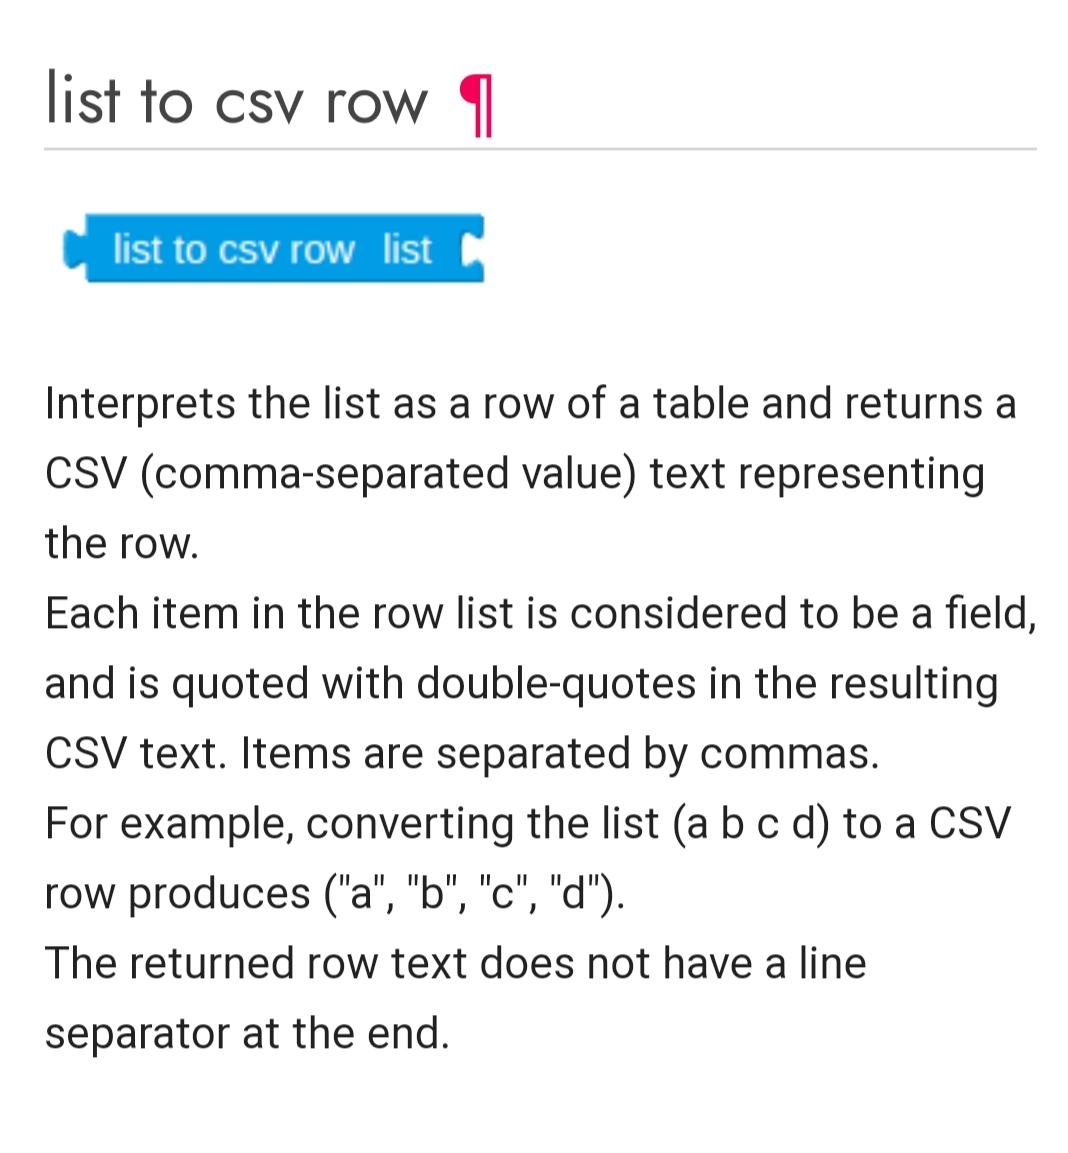Click the "(comma-separated value)" text

click(388, 474)
